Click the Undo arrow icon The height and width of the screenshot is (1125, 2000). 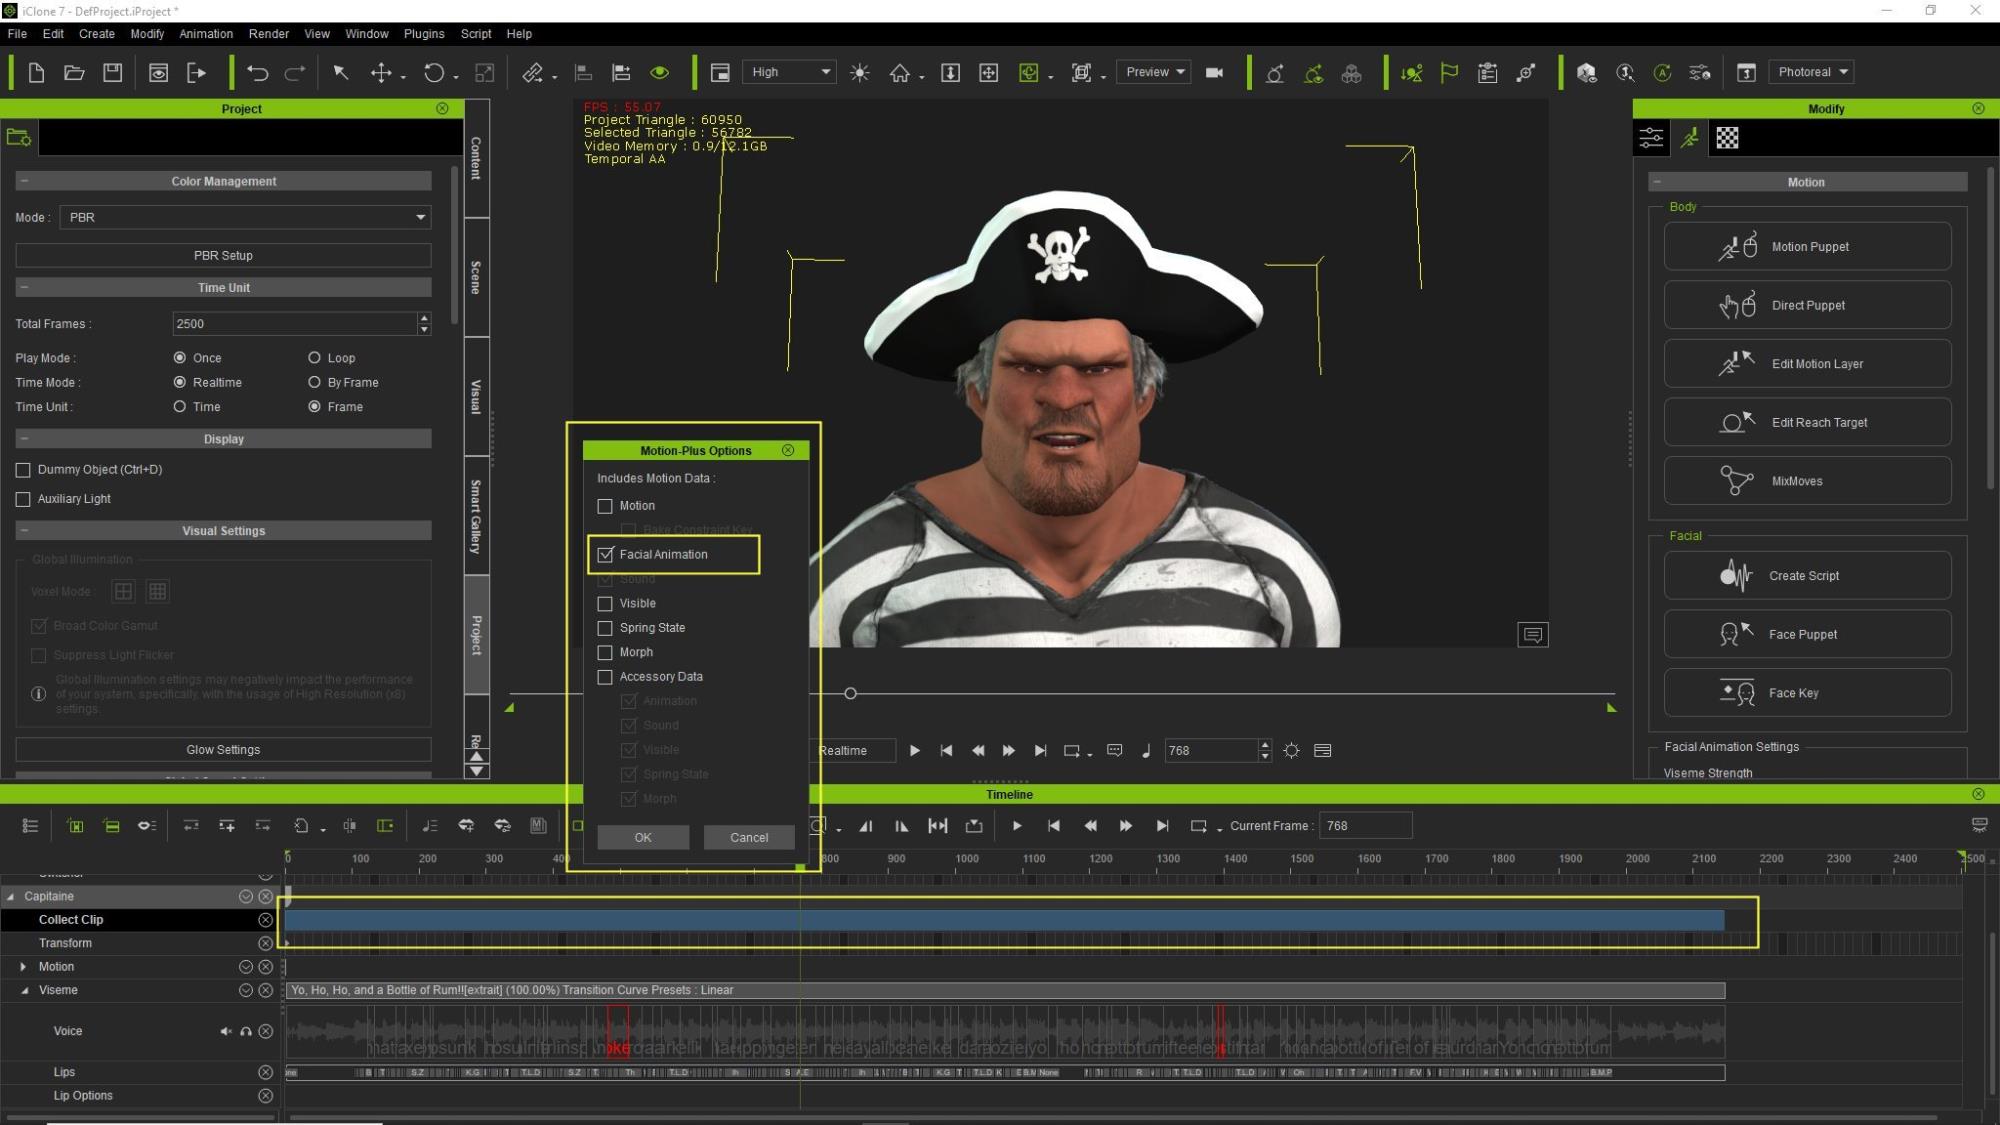coord(257,72)
